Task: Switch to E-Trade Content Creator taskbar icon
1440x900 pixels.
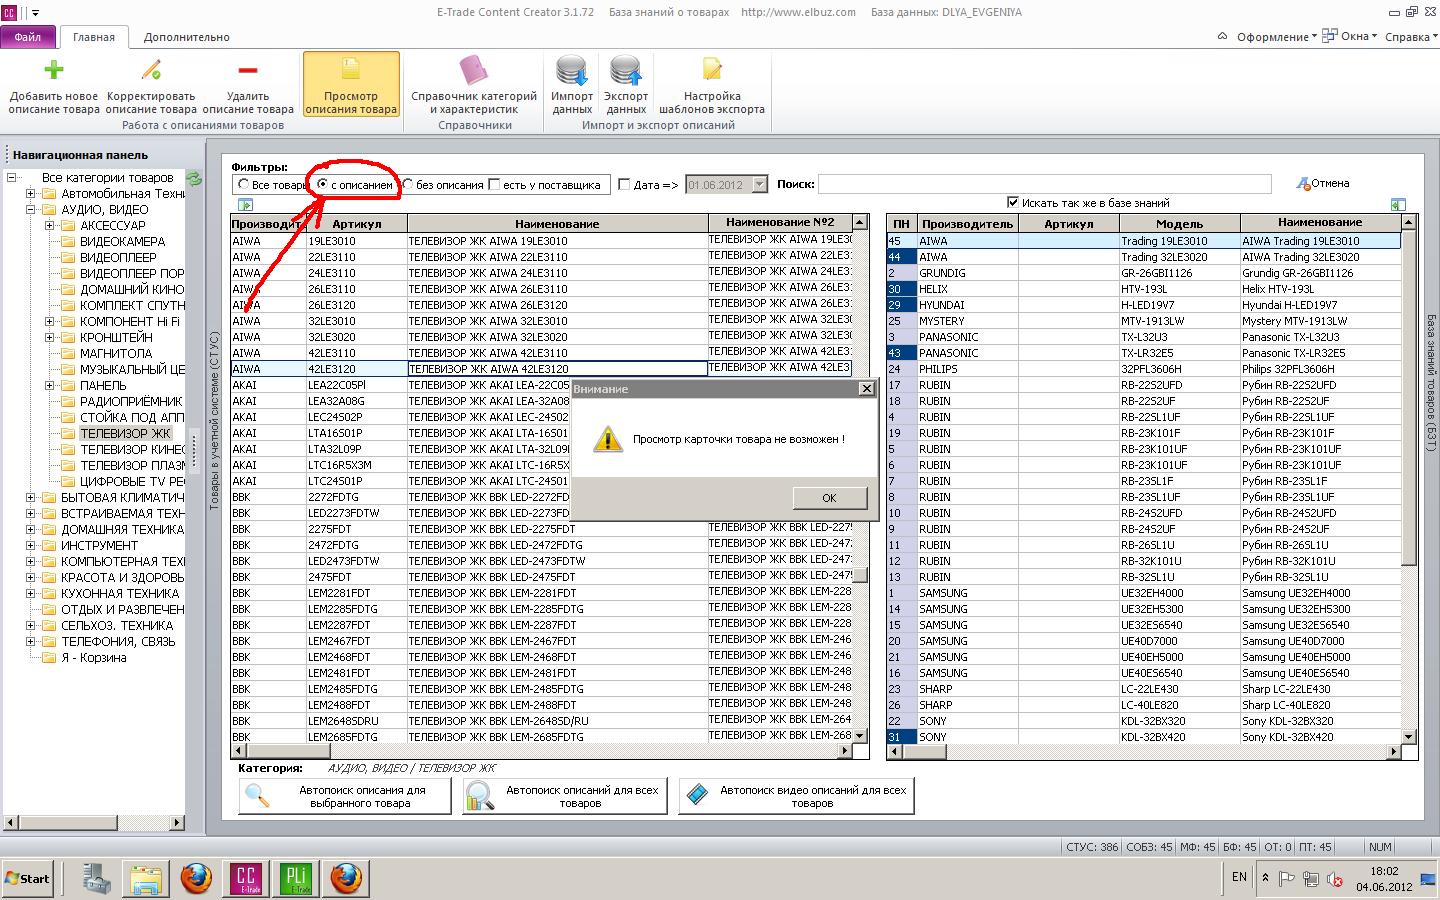Action: click(x=246, y=878)
